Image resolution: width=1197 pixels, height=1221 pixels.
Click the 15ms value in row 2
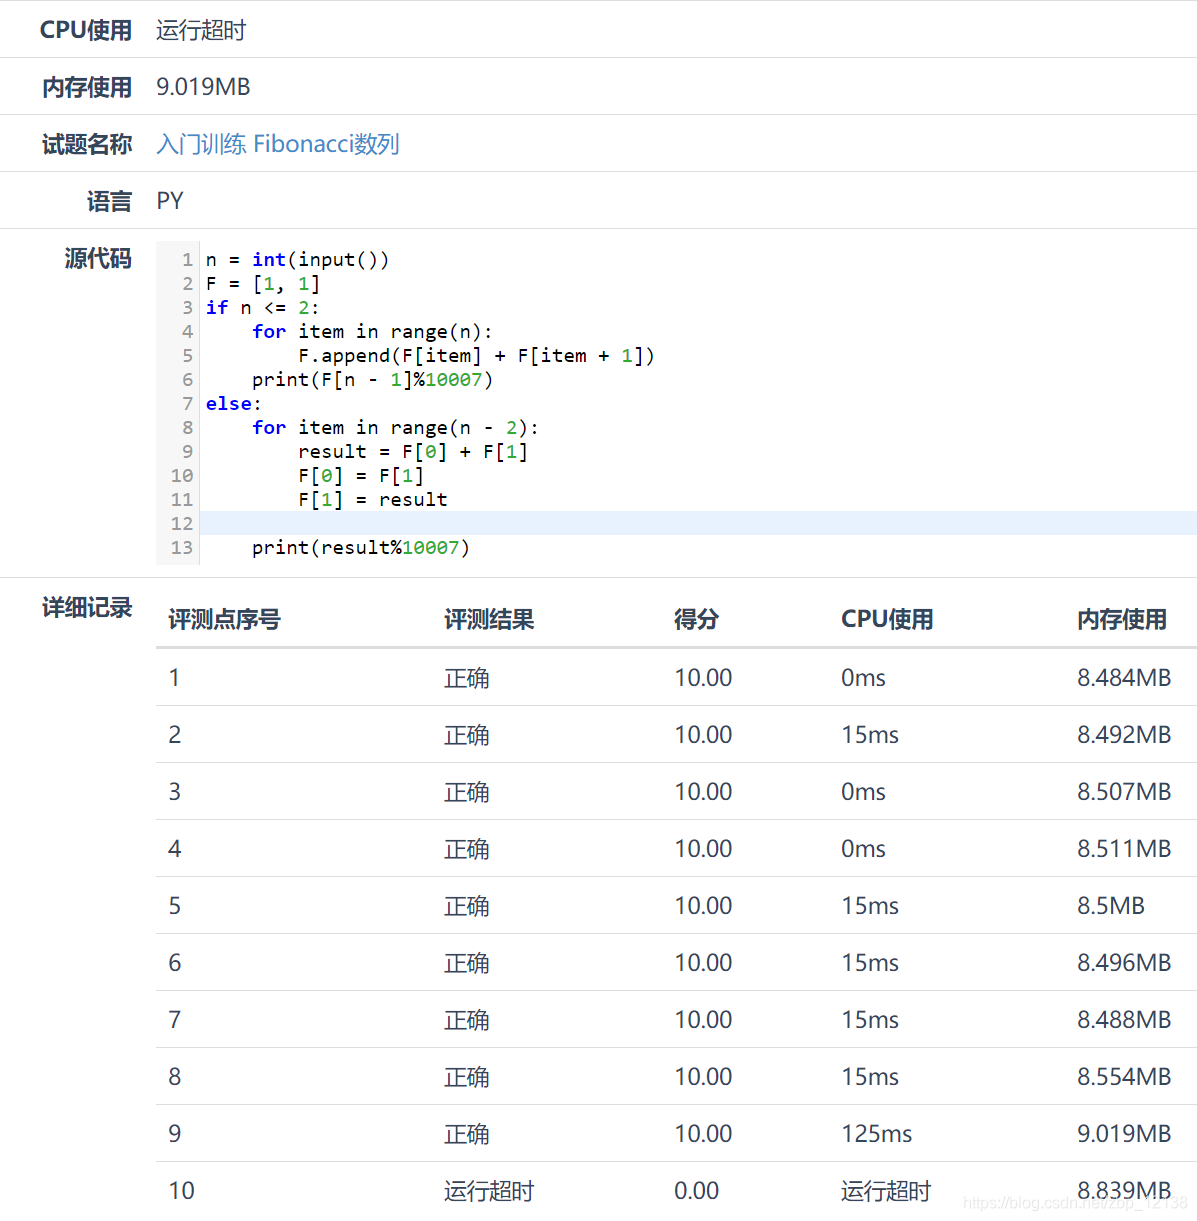click(870, 735)
